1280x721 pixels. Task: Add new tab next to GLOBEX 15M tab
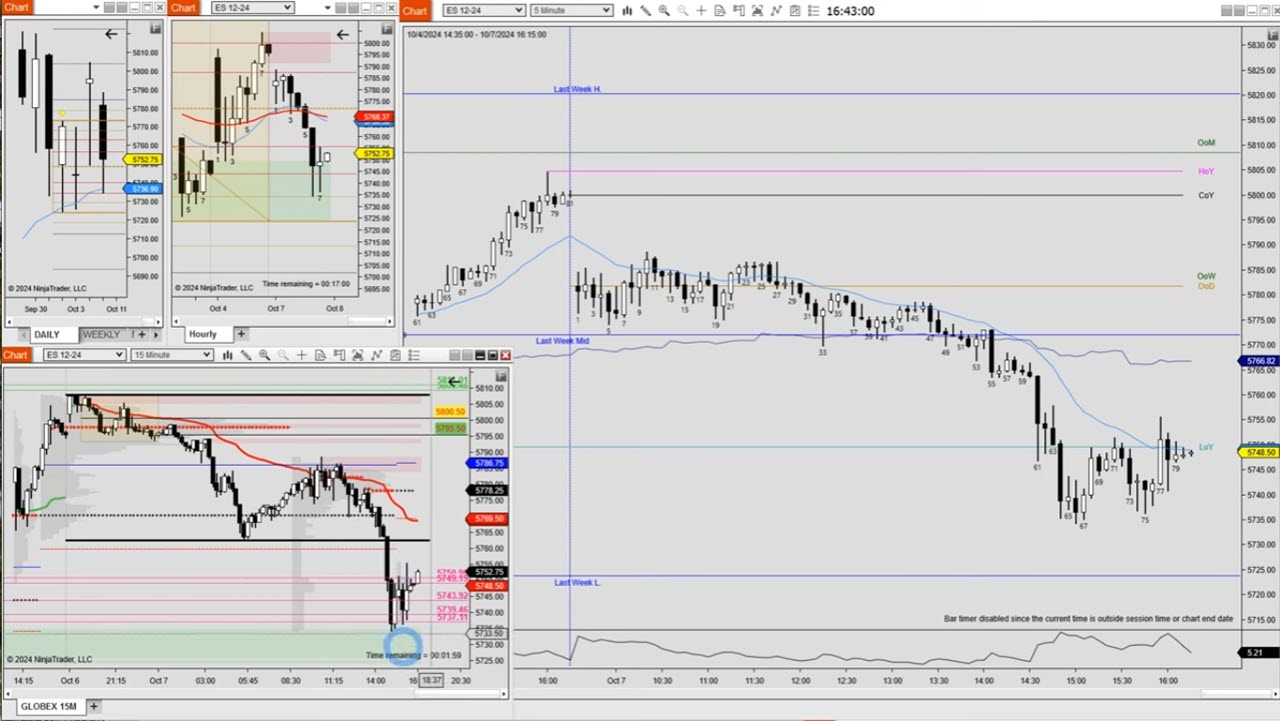point(94,707)
